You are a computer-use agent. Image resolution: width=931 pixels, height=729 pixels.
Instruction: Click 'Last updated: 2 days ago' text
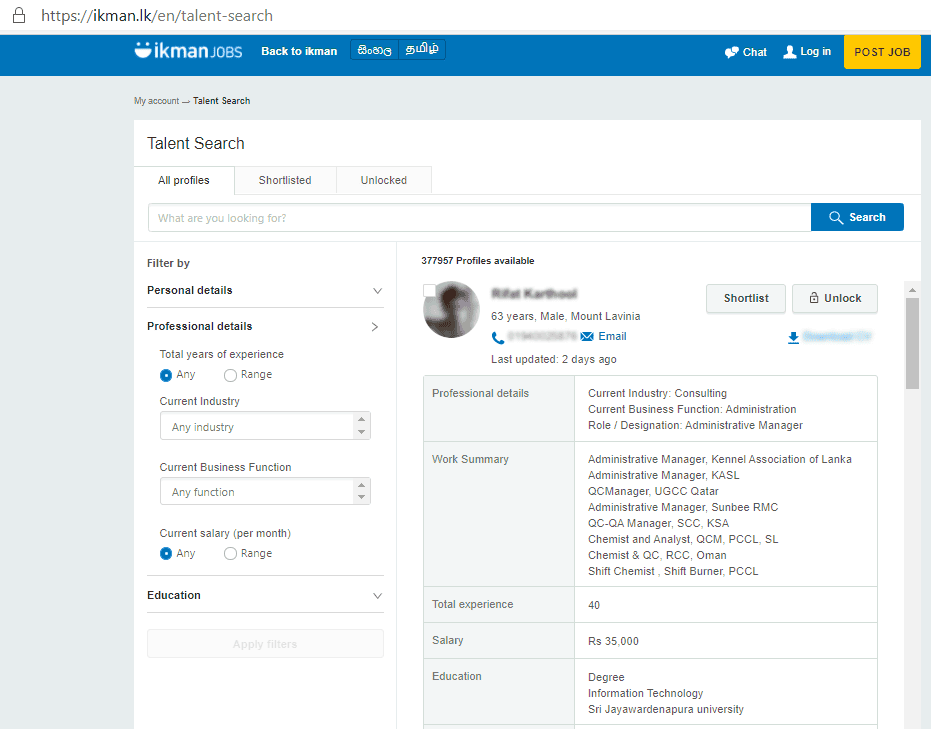tap(553, 359)
